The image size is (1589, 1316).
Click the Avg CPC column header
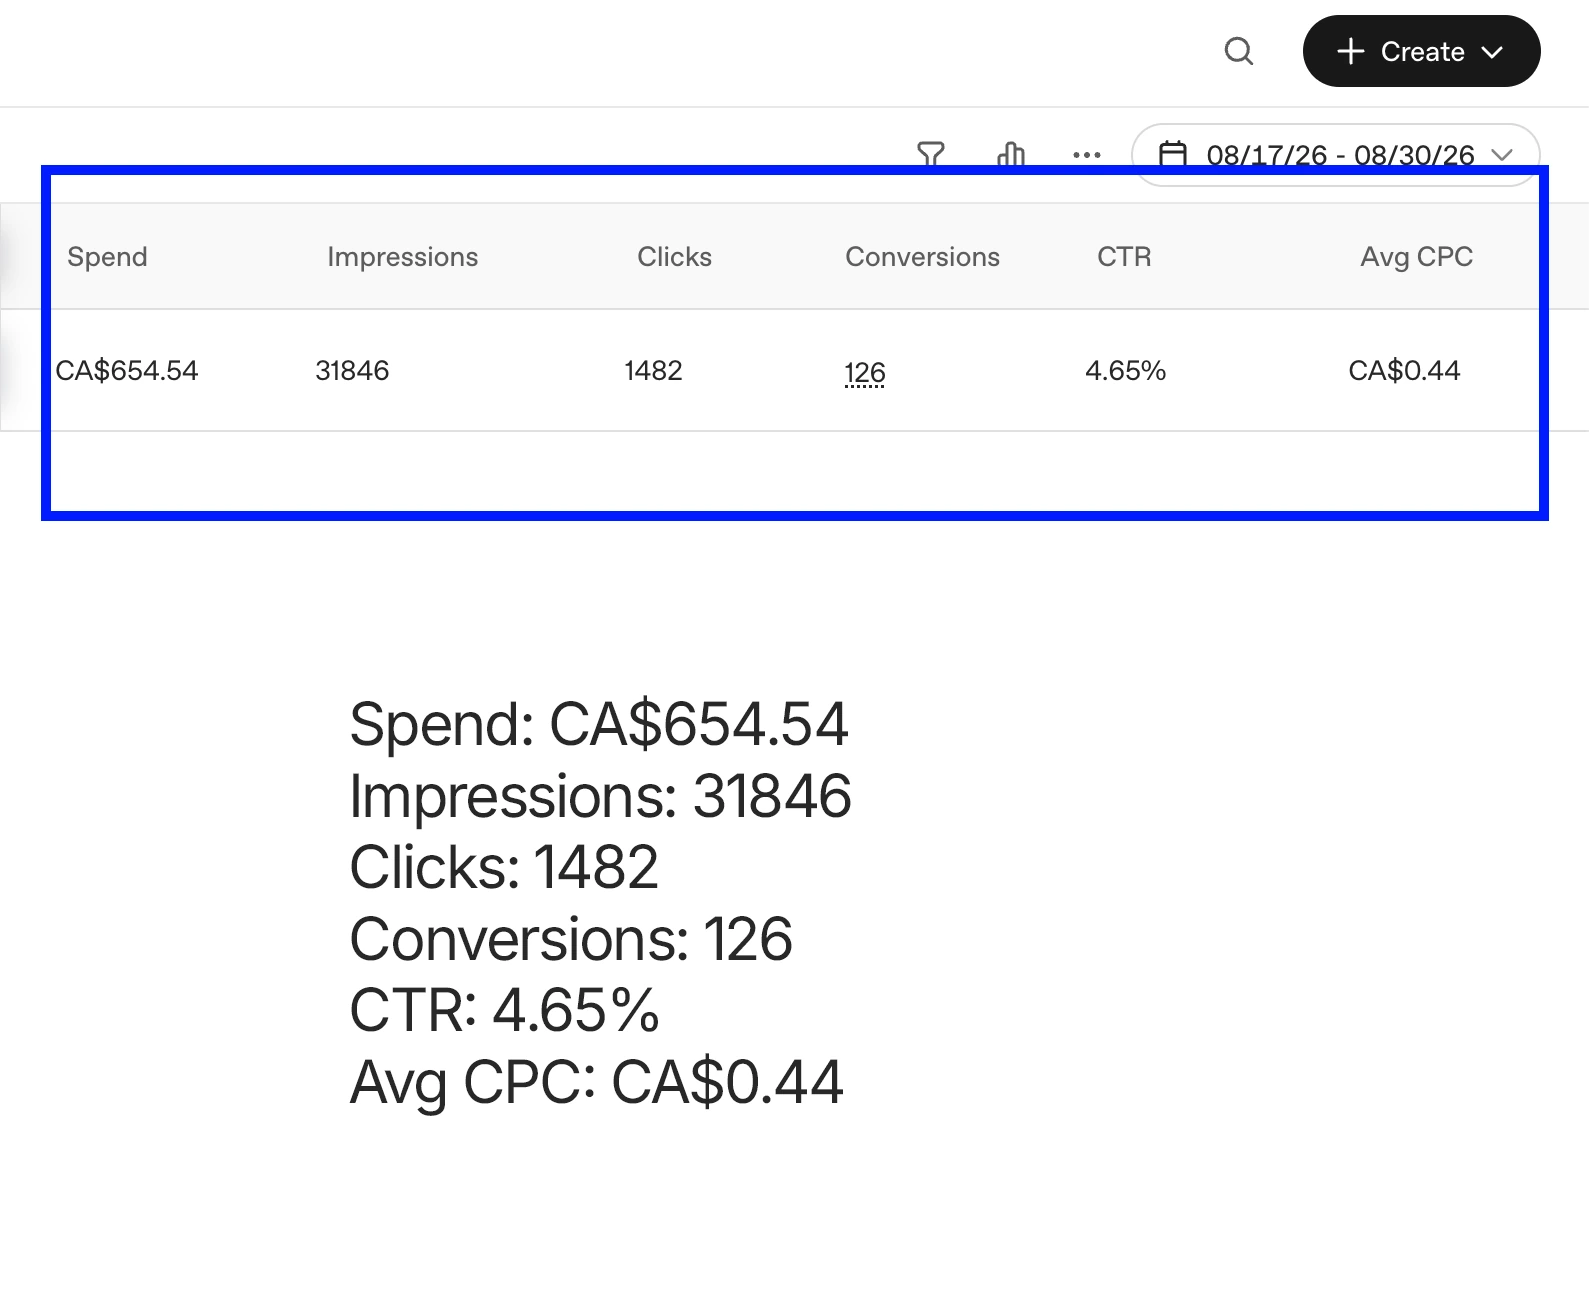(1416, 257)
